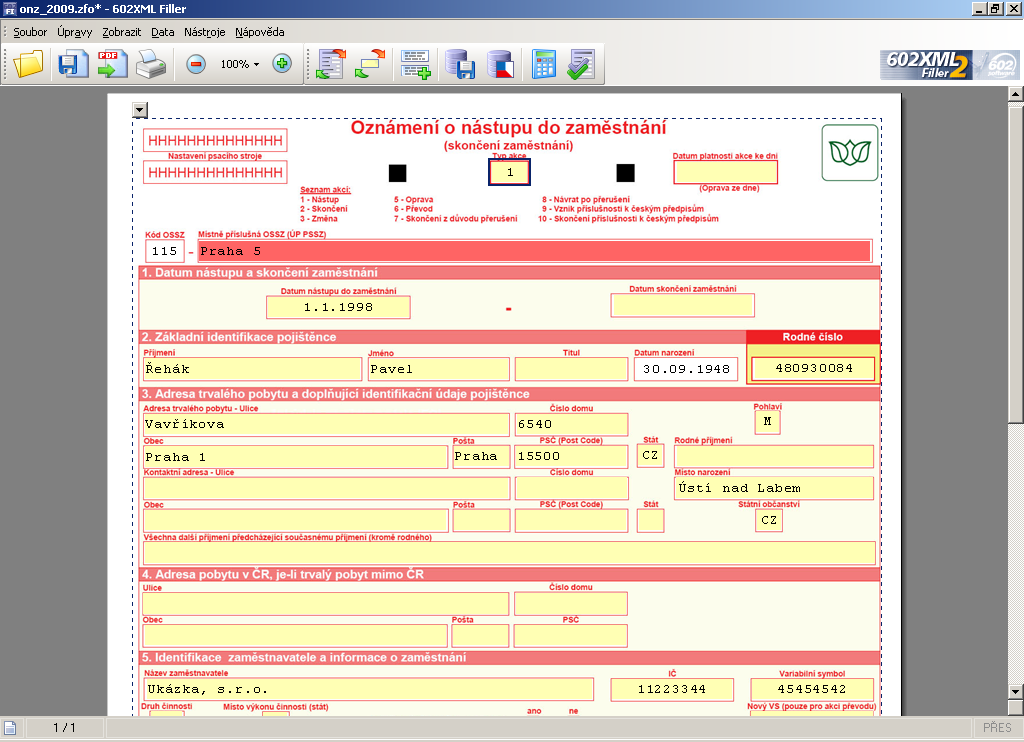Viewport: 1024px width, 742px height.
Task: Click the Datum narození field
Action: click(686, 369)
